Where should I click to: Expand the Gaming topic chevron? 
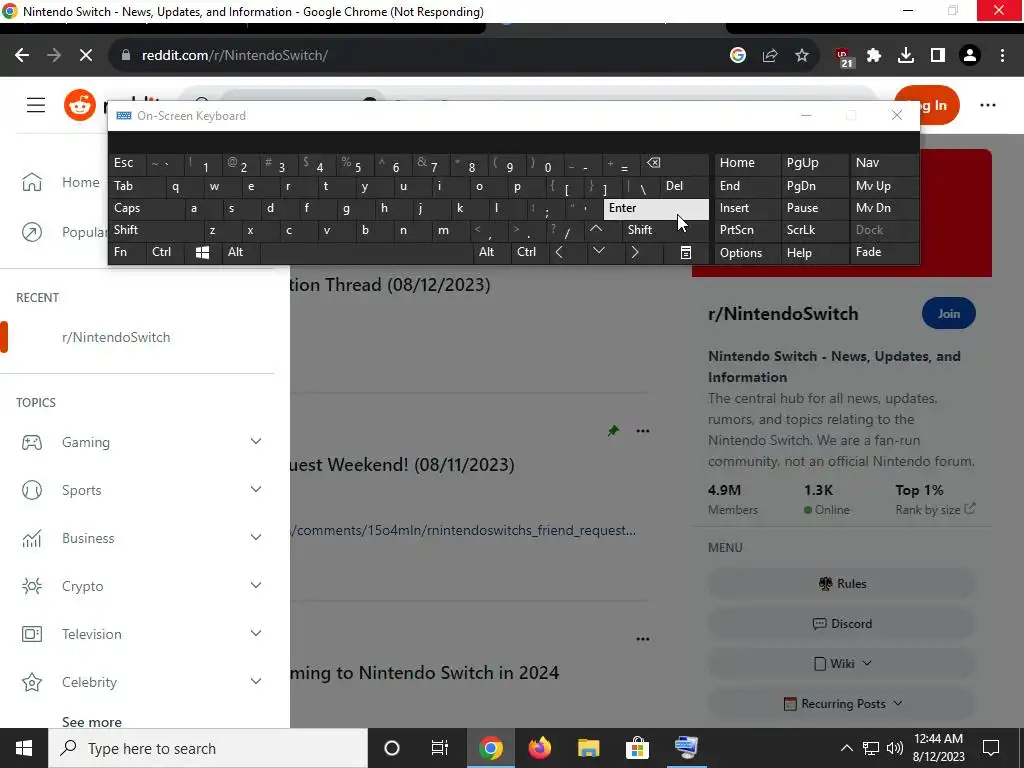pyautogui.click(x=256, y=441)
